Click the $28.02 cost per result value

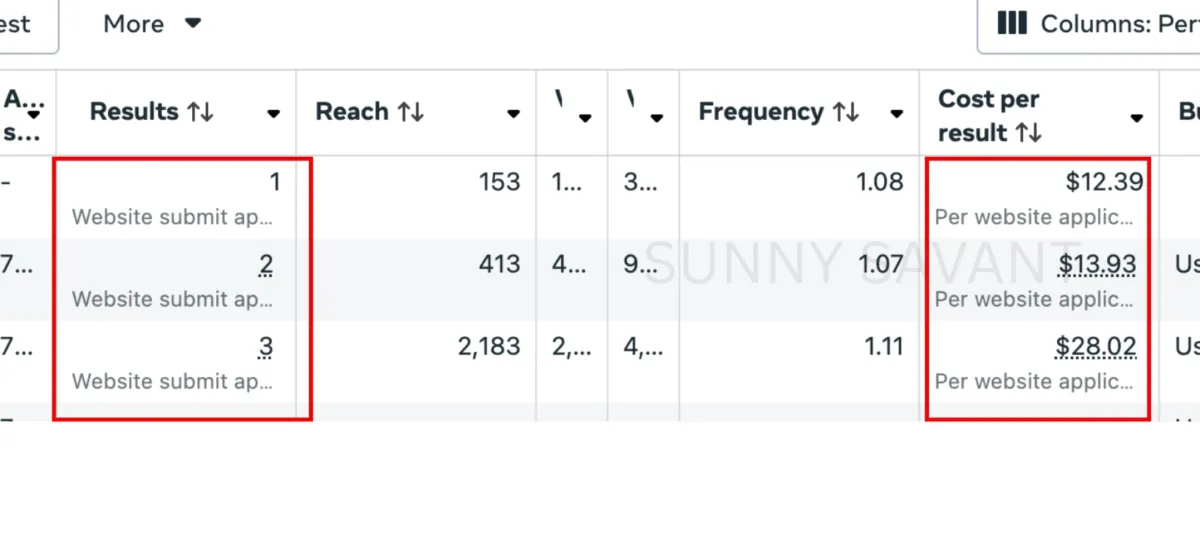point(1096,346)
